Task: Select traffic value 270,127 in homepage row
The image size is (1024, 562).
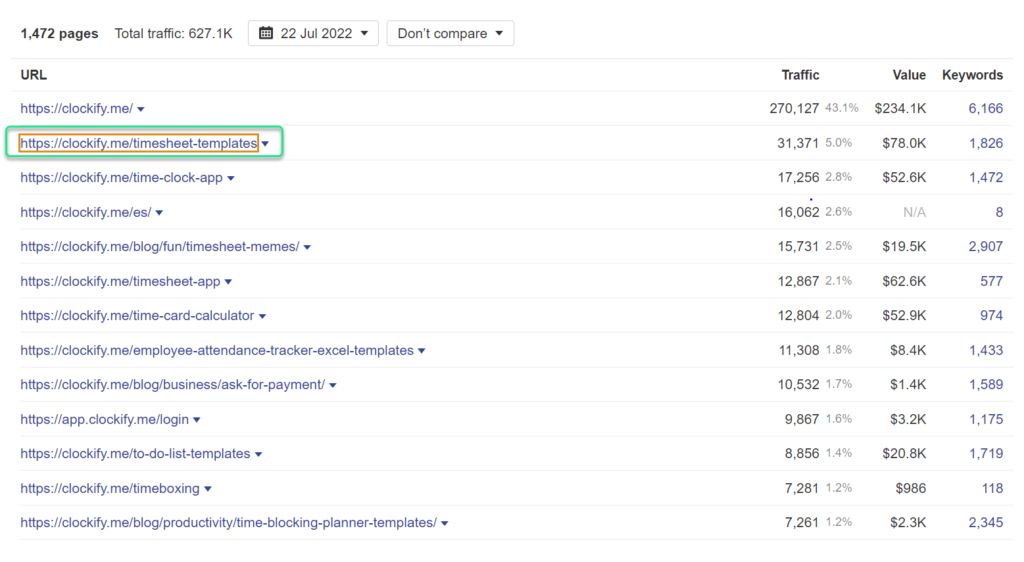Action: 793,108
